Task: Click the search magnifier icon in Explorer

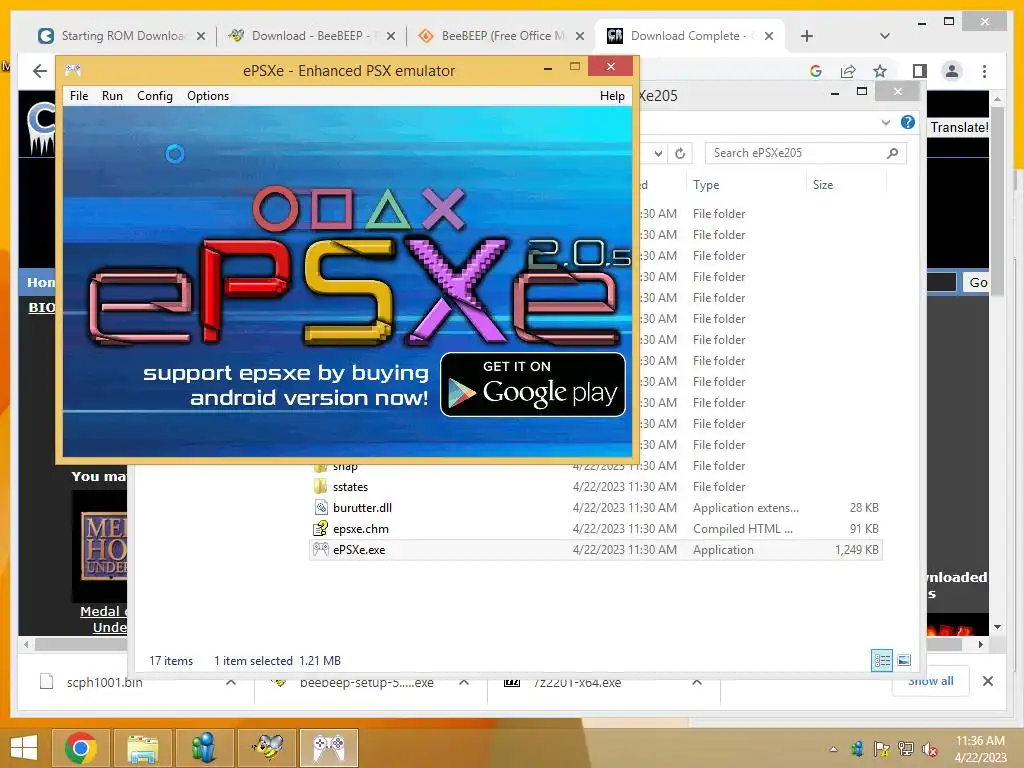Action: tap(892, 153)
